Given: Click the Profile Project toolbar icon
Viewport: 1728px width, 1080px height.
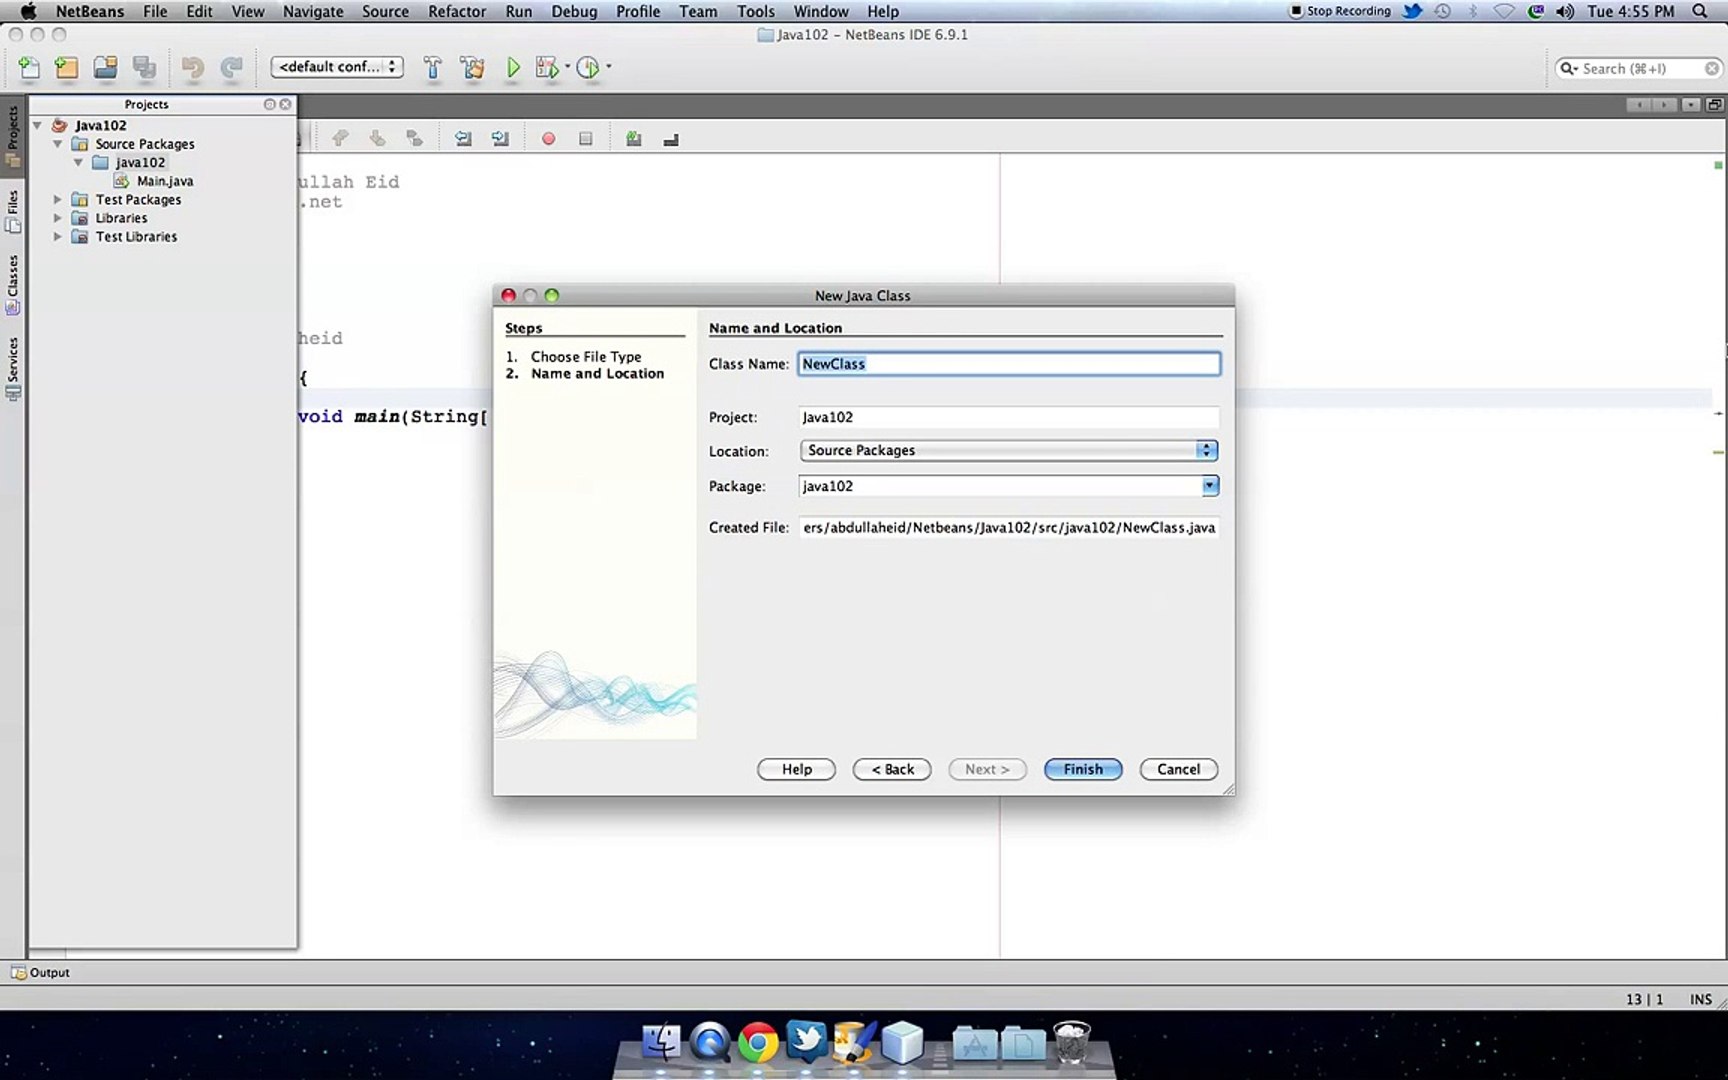Looking at the screenshot, I should point(588,67).
